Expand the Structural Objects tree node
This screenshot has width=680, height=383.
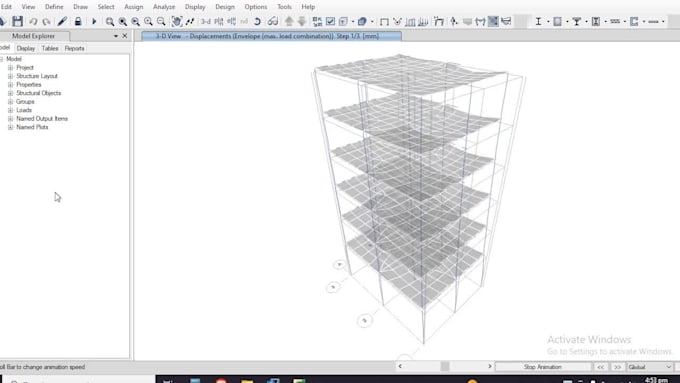click(x=10, y=93)
